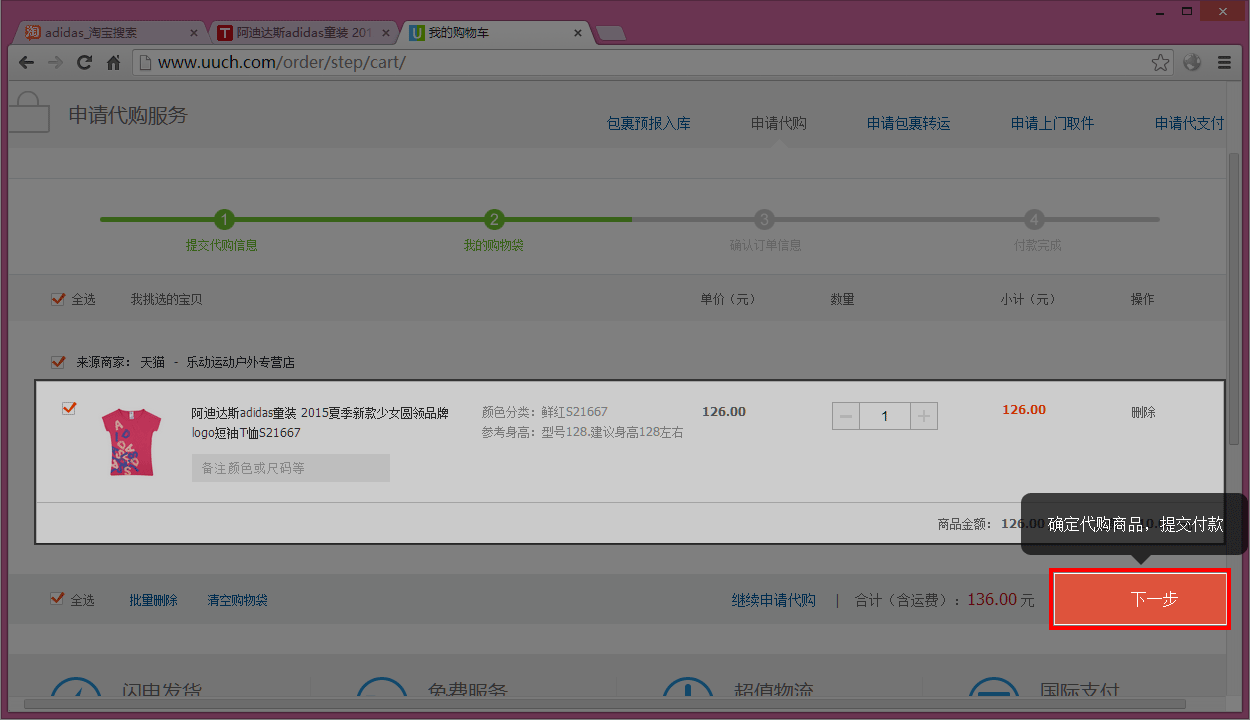Viewport: 1250px width, 720px height.
Task: Click the shopping bag logo icon
Action: [28, 112]
